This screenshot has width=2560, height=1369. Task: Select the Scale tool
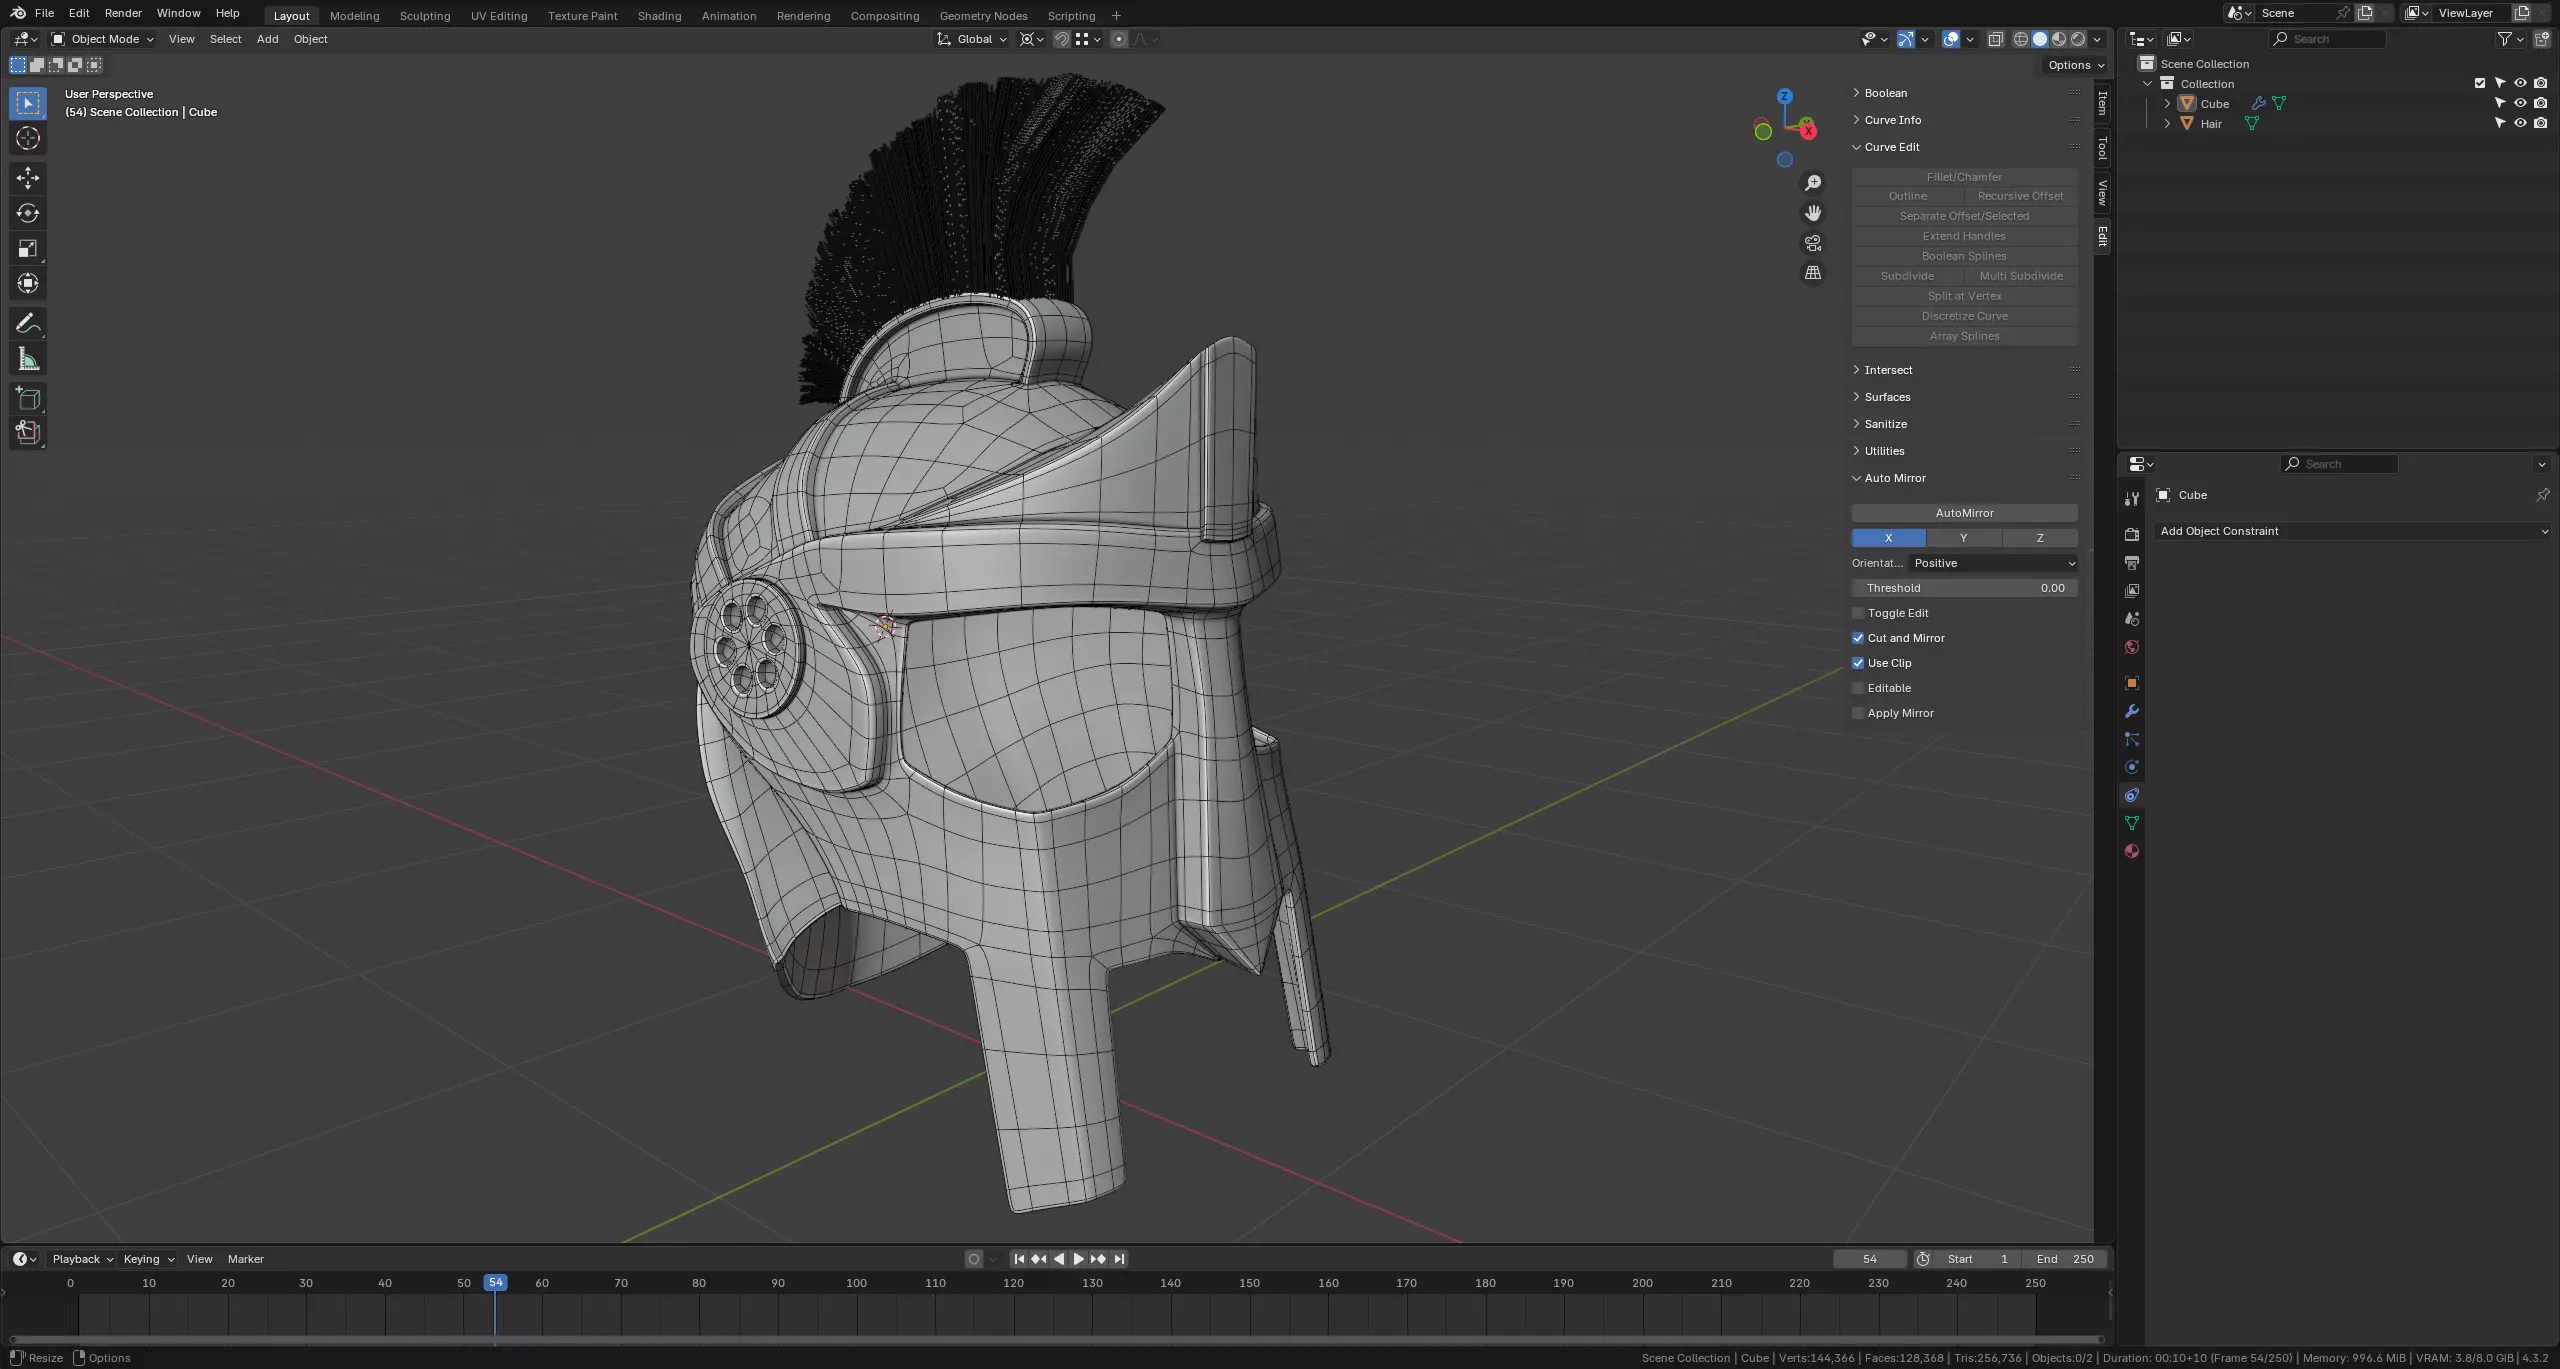(x=28, y=248)
